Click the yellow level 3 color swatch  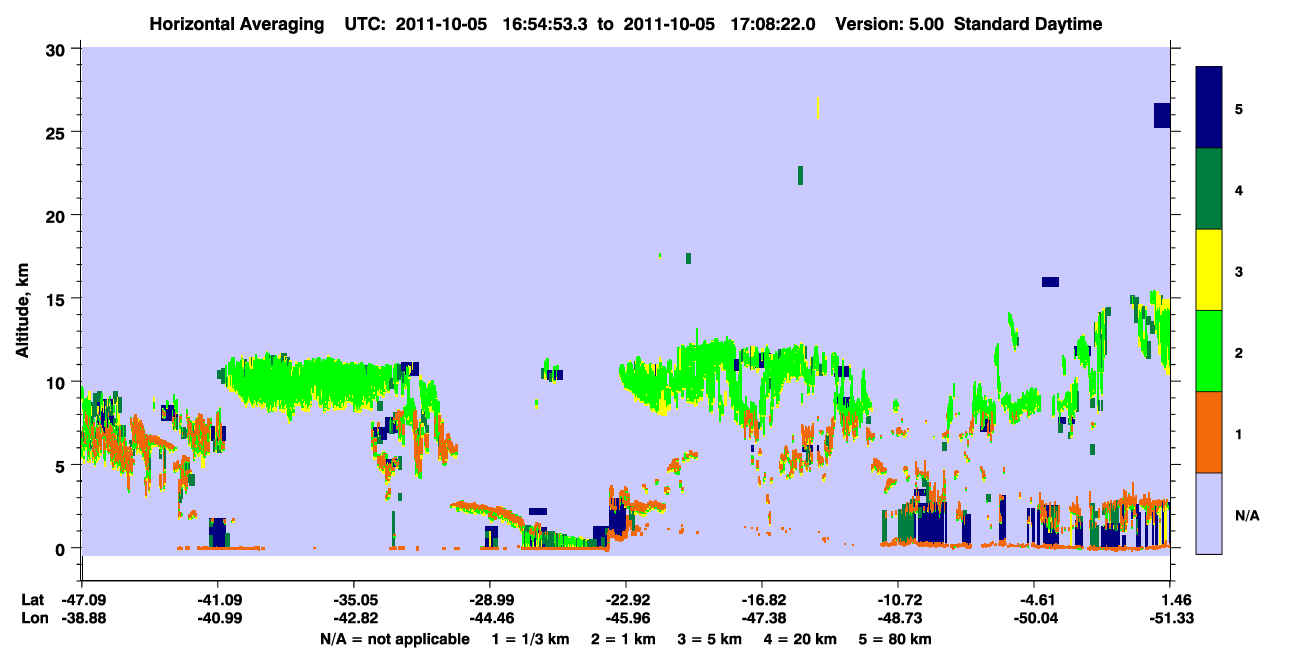[1209, 270]
